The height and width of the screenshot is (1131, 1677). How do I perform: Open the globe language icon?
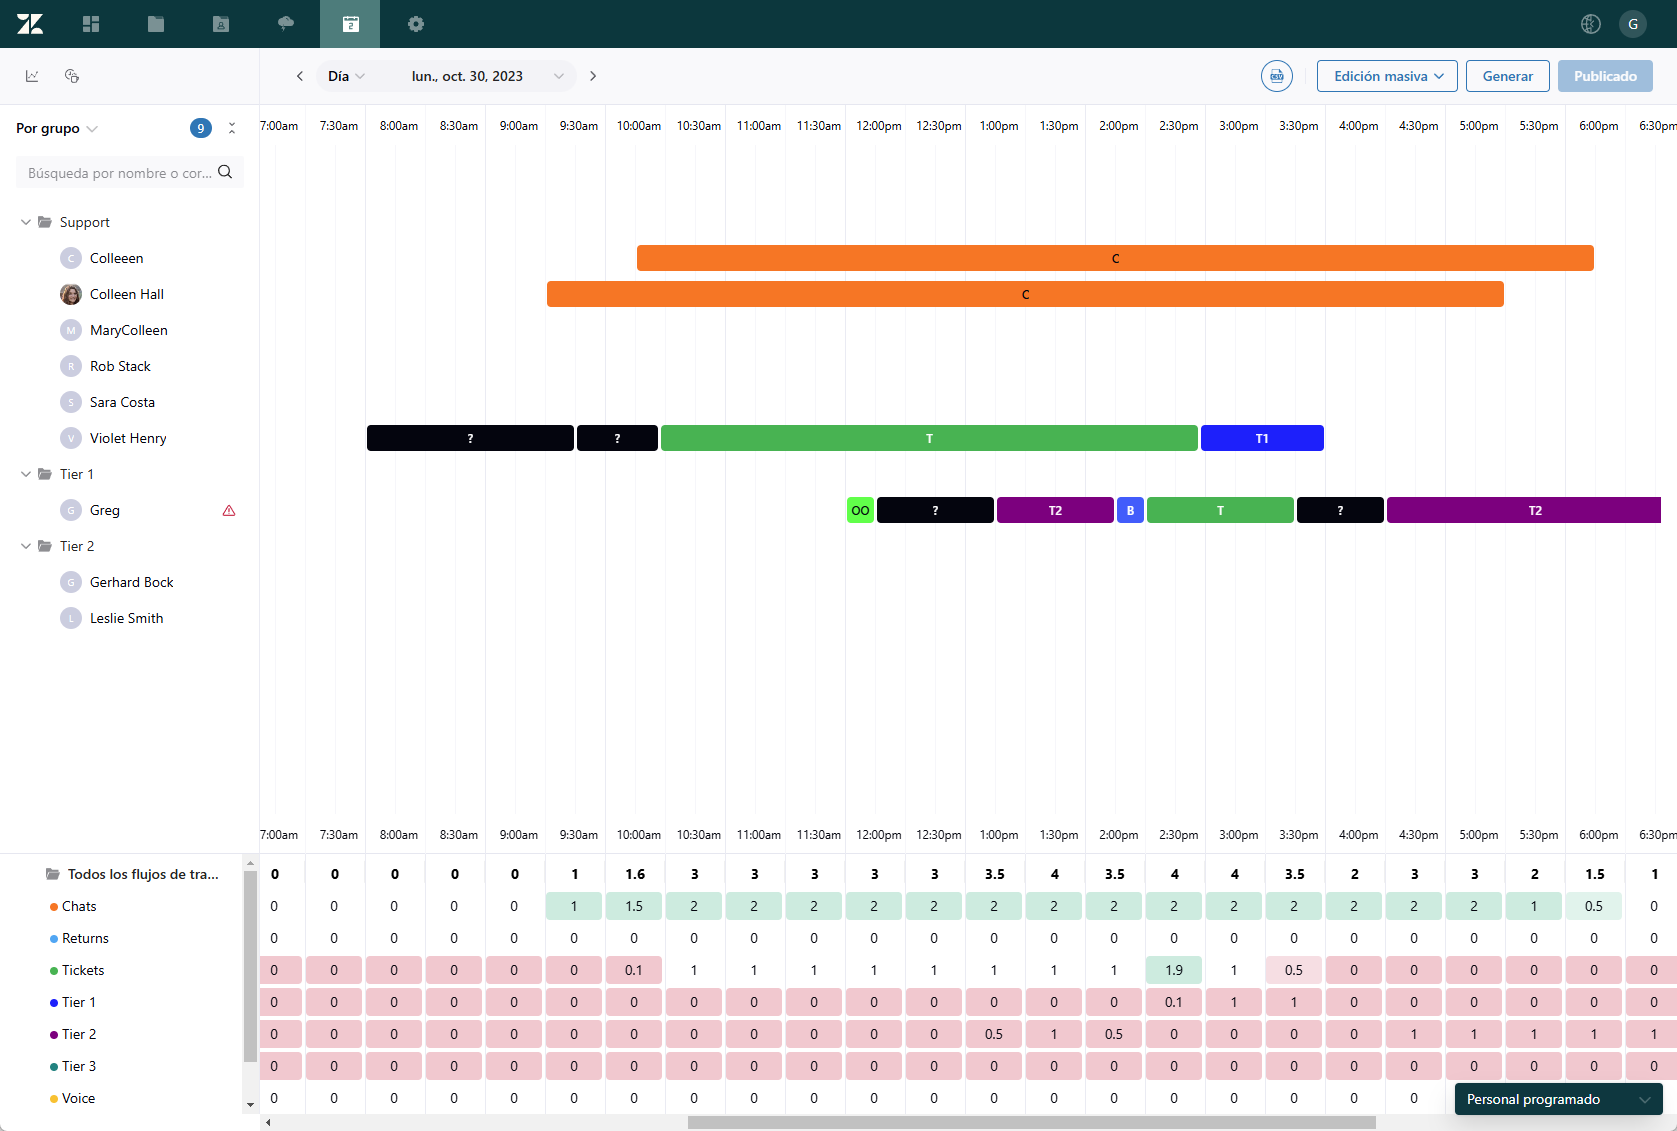pos(1591,24)
